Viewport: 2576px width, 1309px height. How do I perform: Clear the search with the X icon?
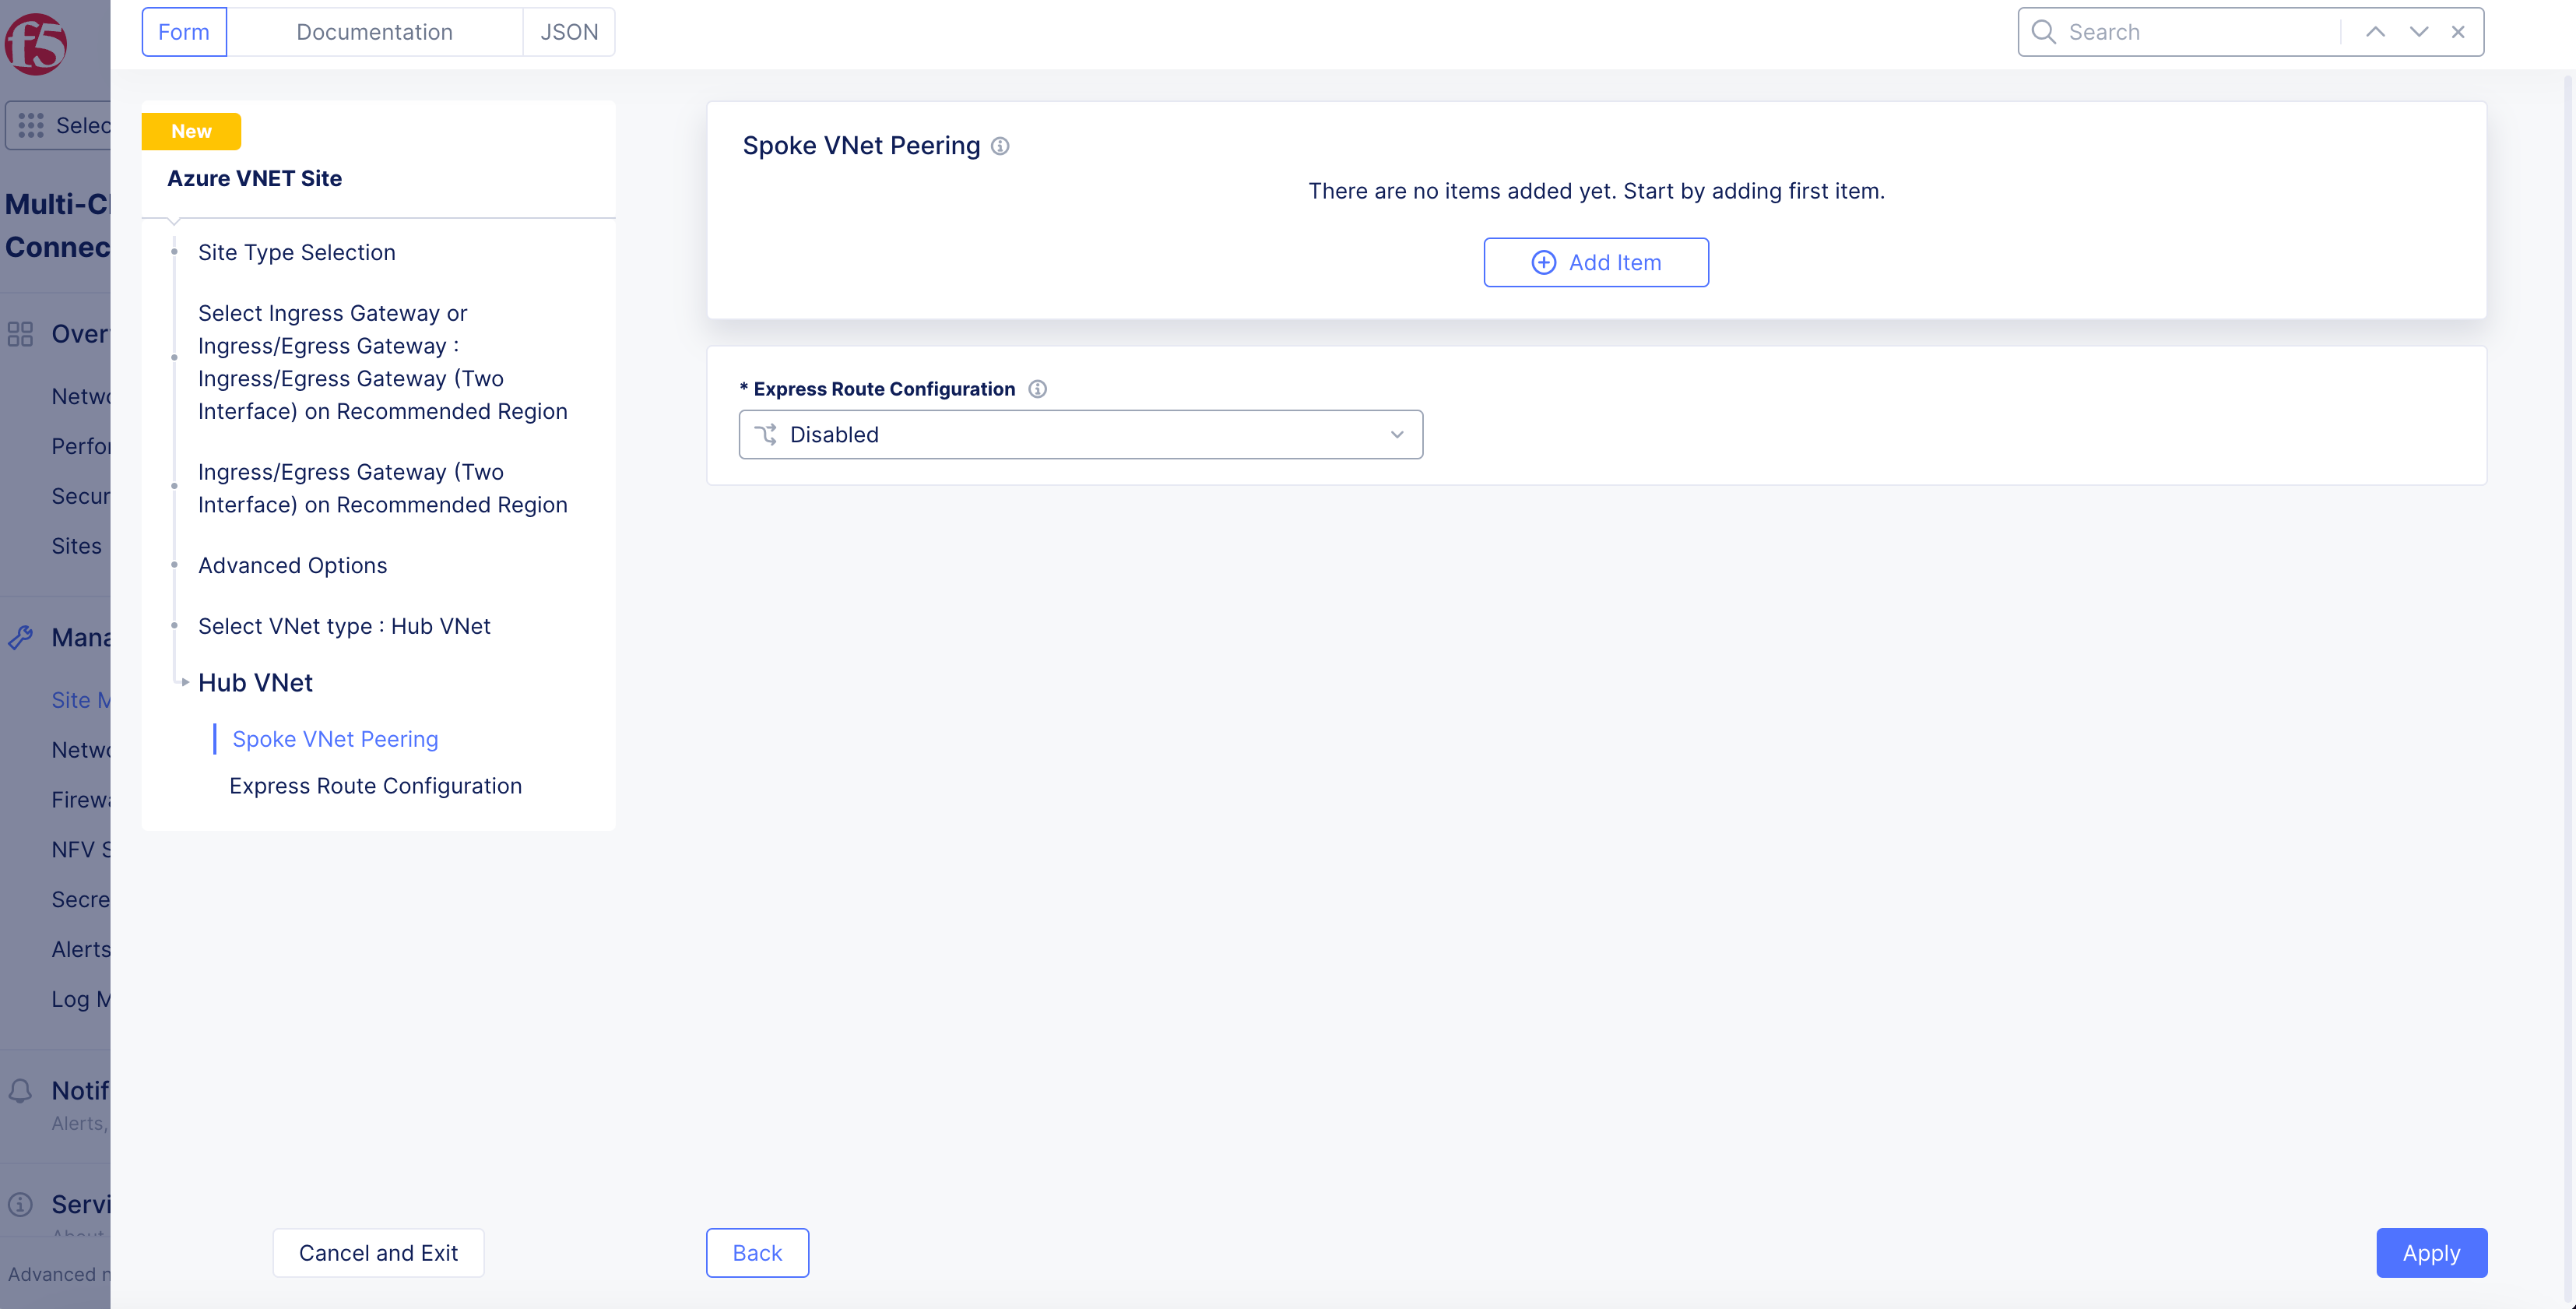[2458, 32]
